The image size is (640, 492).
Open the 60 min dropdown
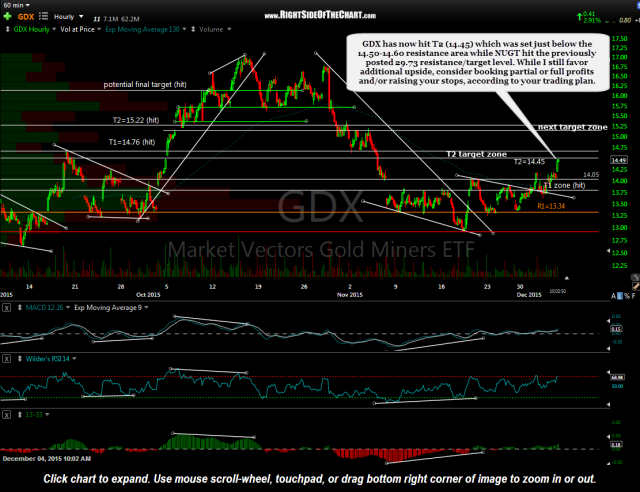[x=16, y=5]
